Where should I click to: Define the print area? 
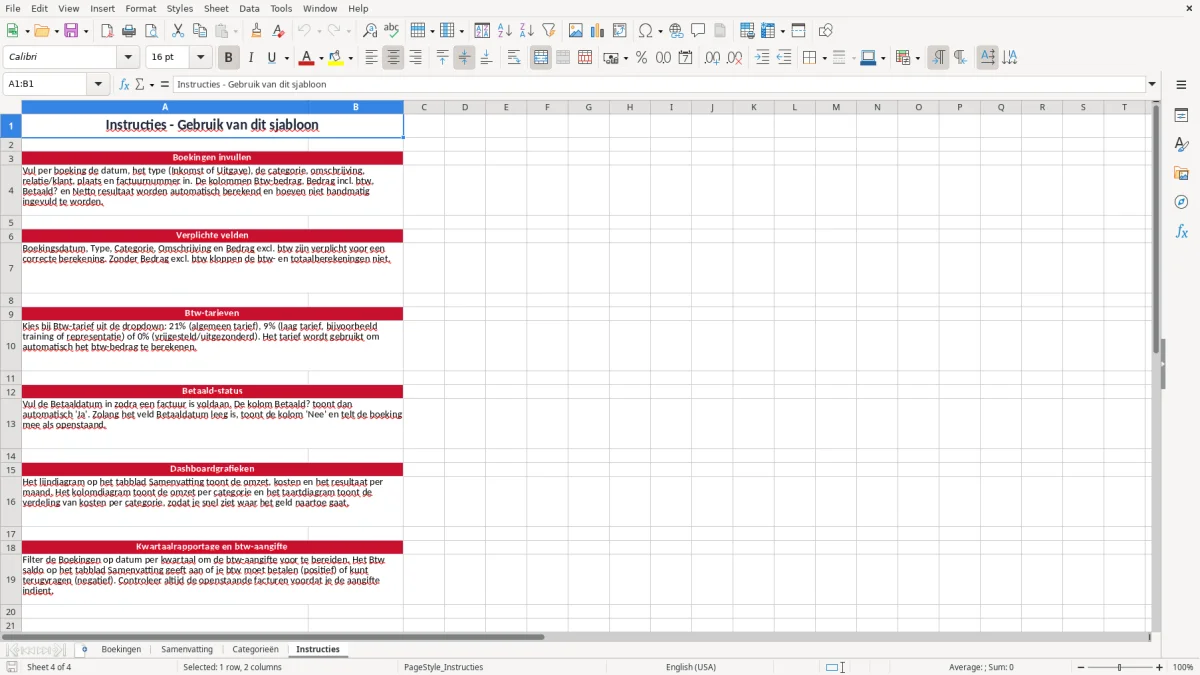click(x=747, y=31)
